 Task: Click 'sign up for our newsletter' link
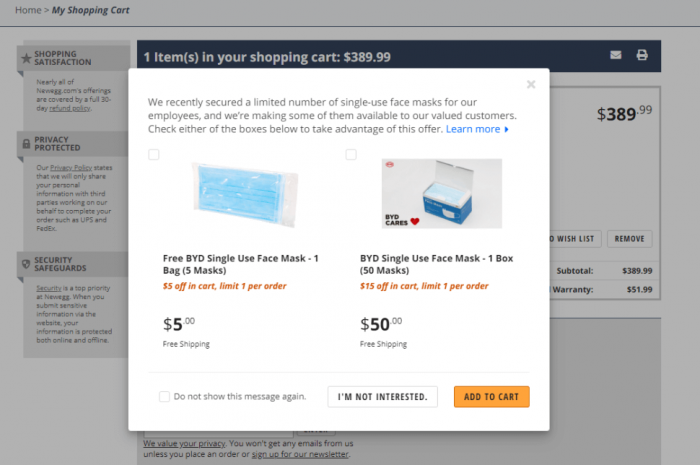click(x=300, y=454)
